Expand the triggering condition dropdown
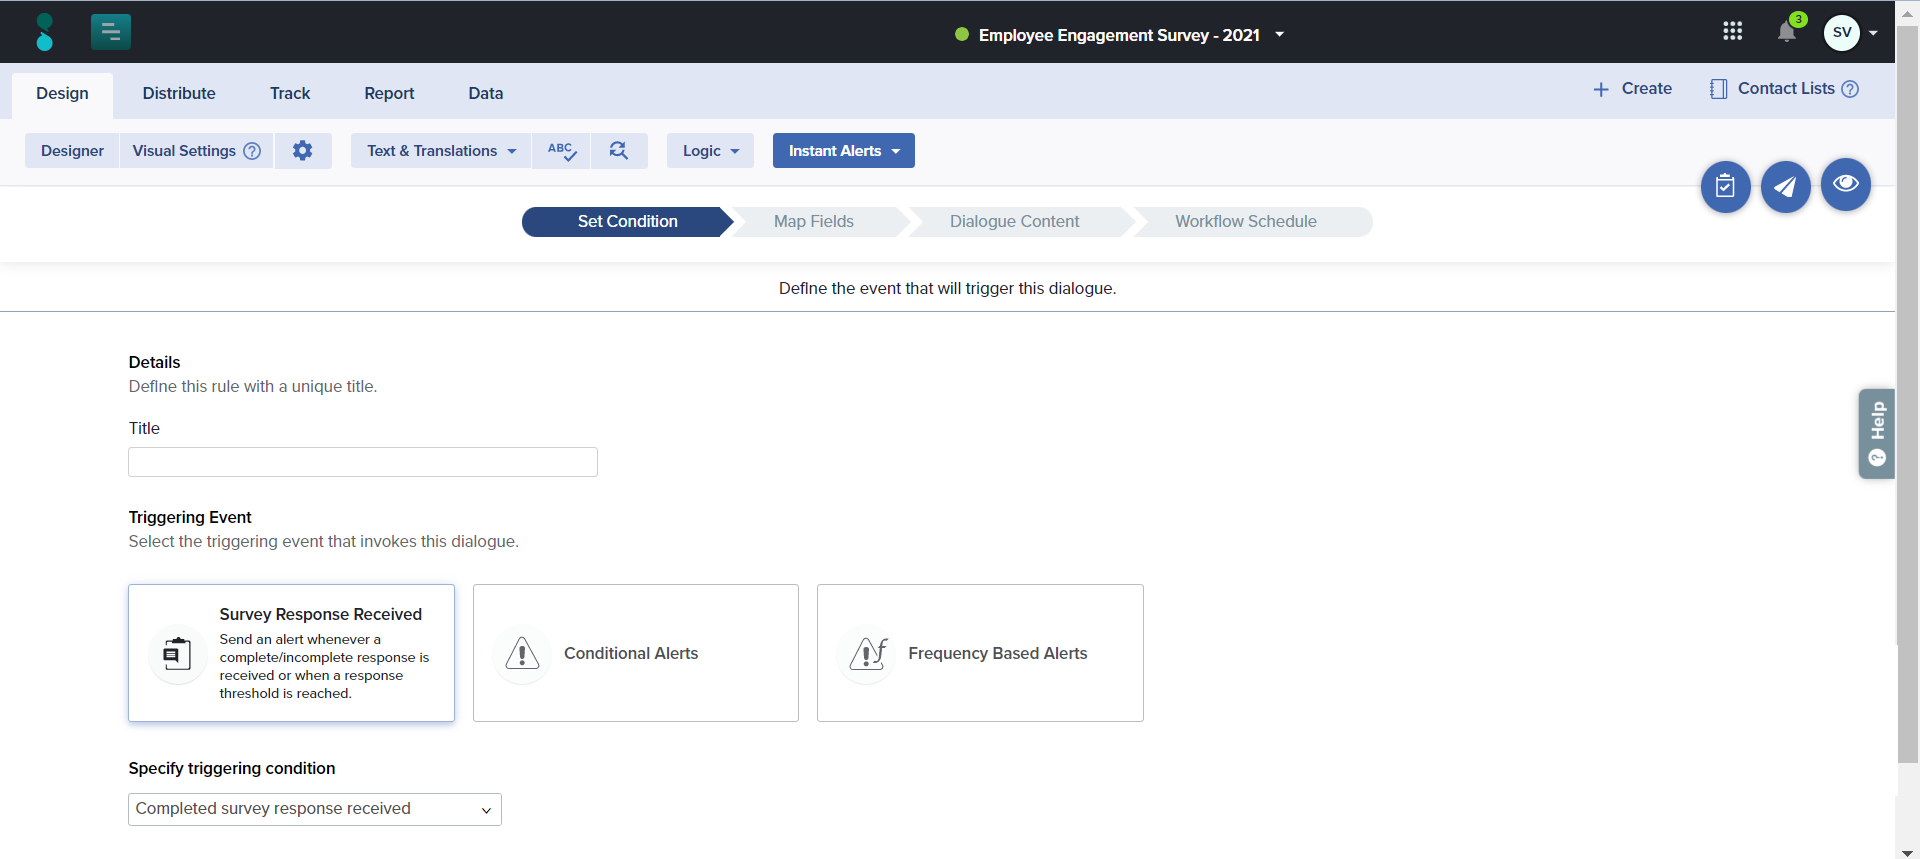Viewport: 1920px width, 859px height. click(x=314, y=809)
